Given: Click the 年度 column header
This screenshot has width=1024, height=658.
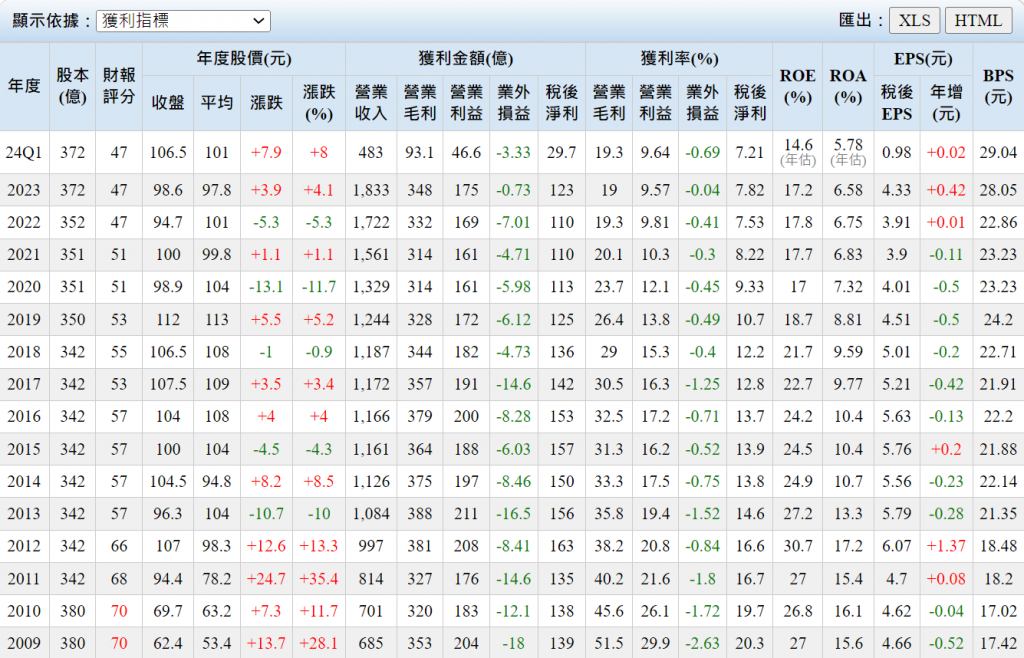Looking at the screenshot, I should coord(24,87).
